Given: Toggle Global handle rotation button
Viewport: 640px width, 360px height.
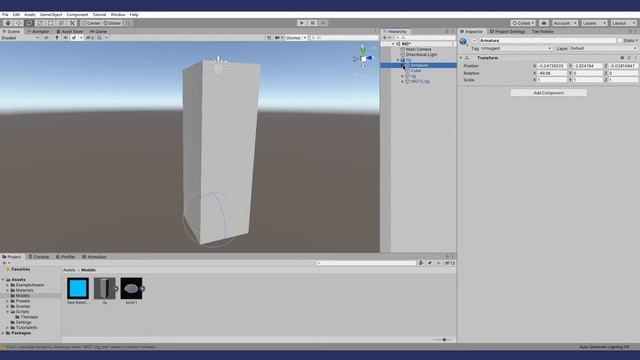Looking at the screenshot, I should click(112, 23).
